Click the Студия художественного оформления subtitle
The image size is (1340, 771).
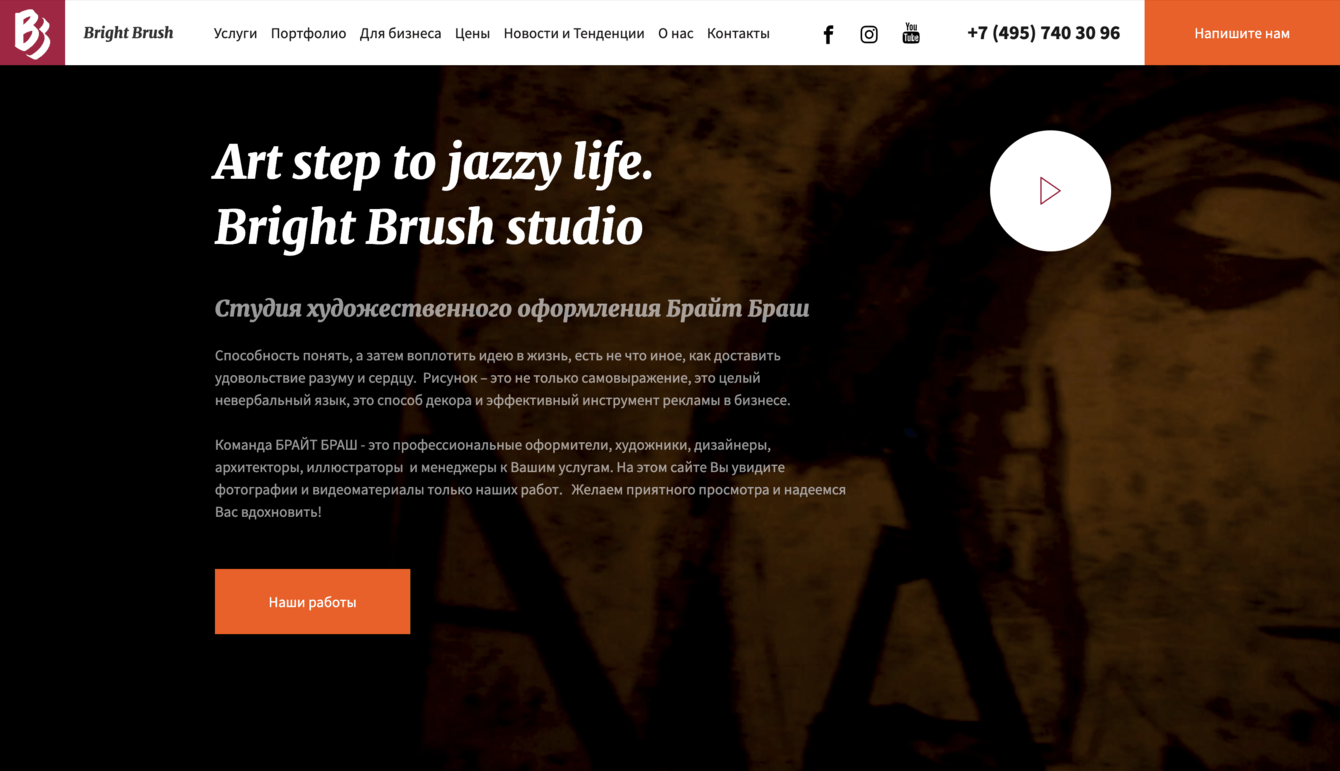click(x=512, y=308)
